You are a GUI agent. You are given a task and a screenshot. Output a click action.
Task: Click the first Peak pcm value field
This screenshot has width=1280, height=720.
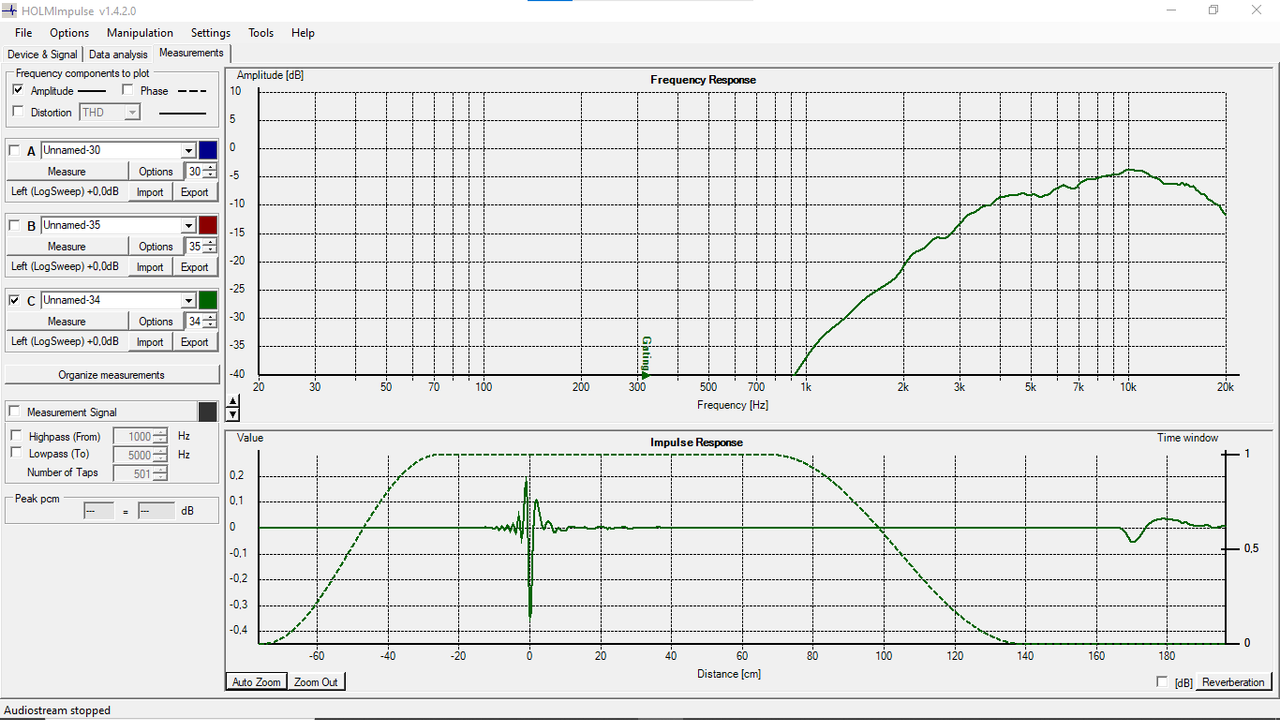tap(99, 510)
